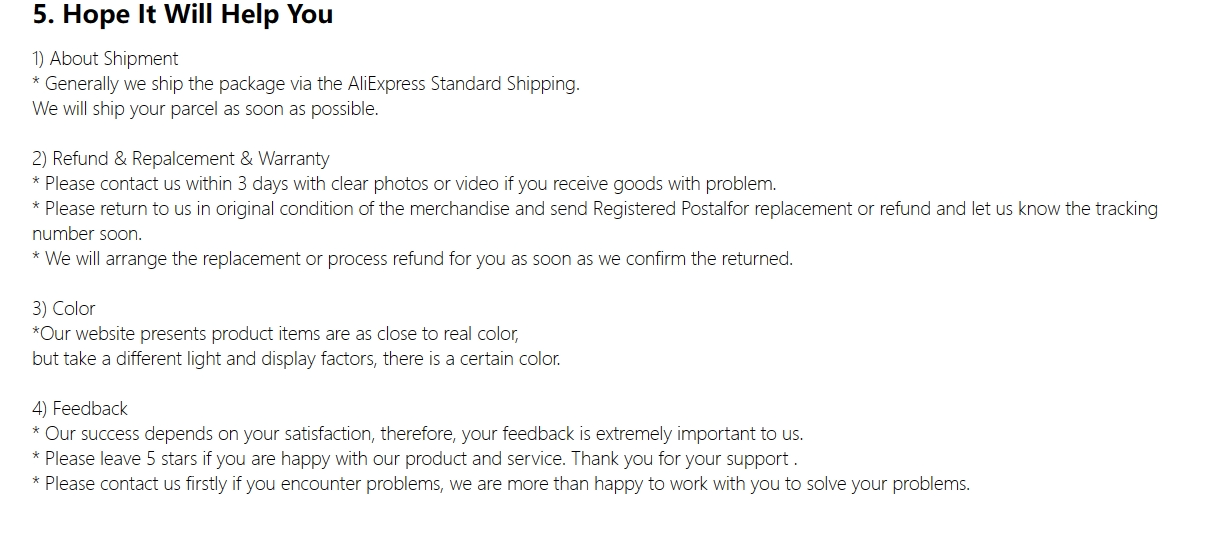The image size is (1220, 535).
Task: Click the AliExpress Standard Shipping sentence
Action: 306,84
